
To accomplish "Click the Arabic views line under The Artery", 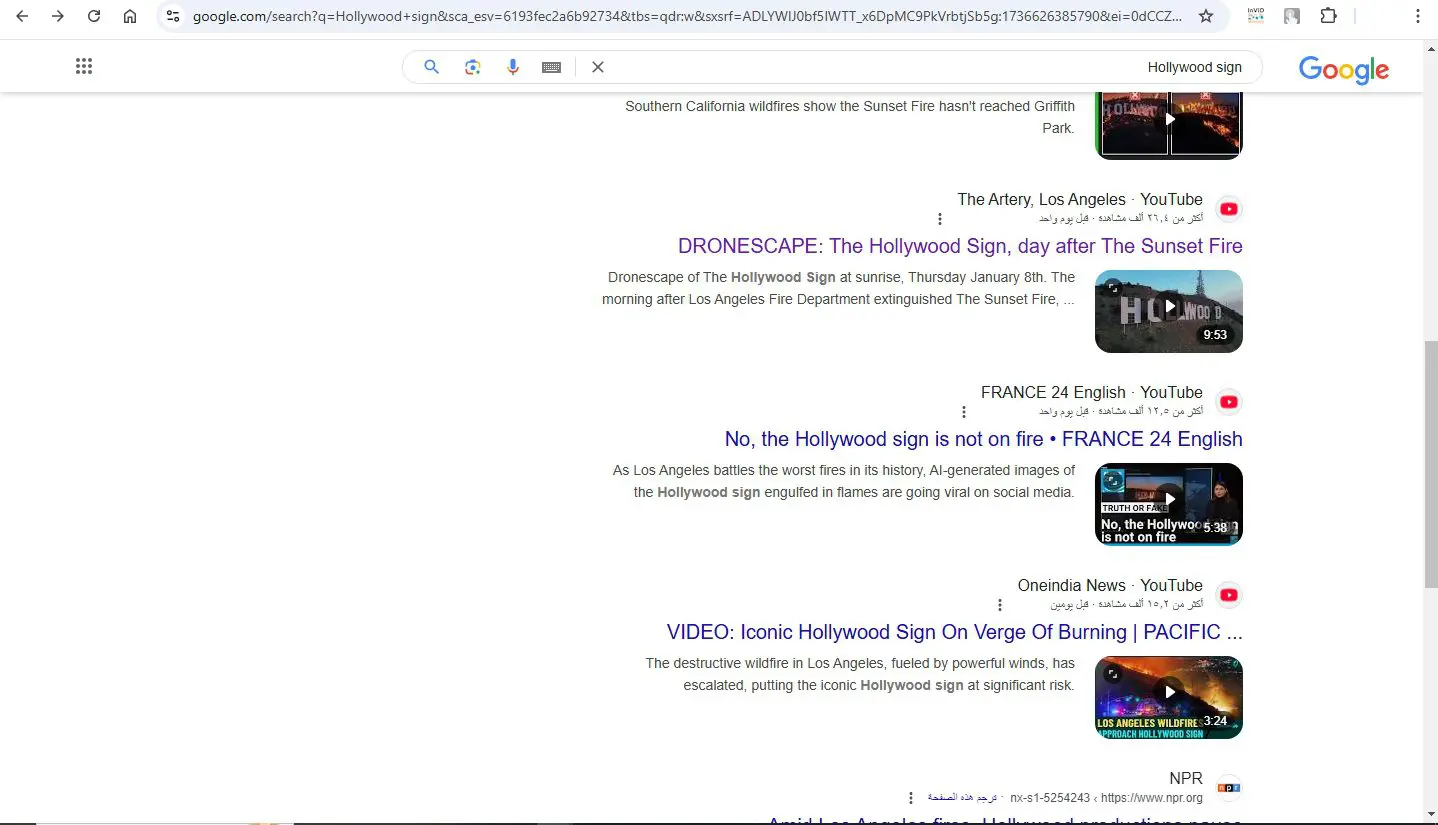I will (1121, 218).
